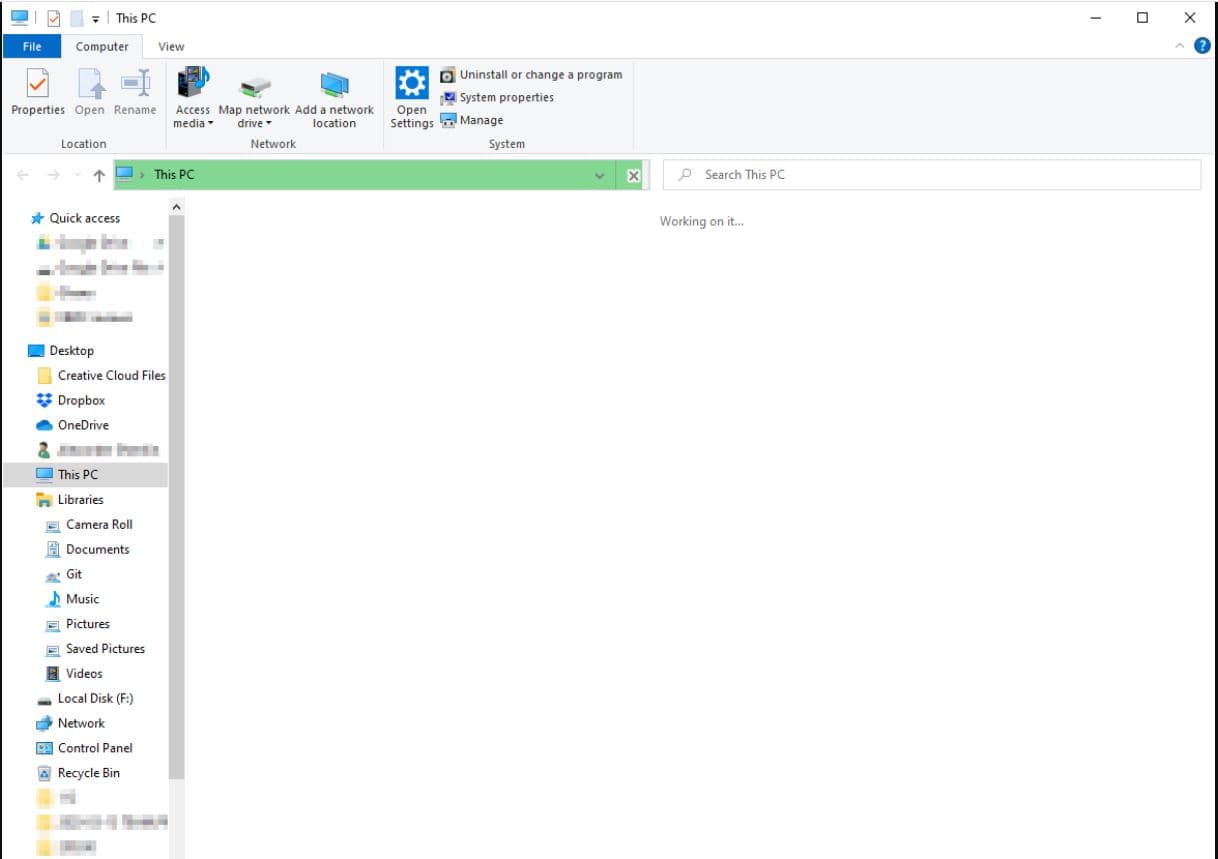Click Uninstall or change a program
Image resolution: width=1218 pixels, height=859 pixels.
[531, 75]
